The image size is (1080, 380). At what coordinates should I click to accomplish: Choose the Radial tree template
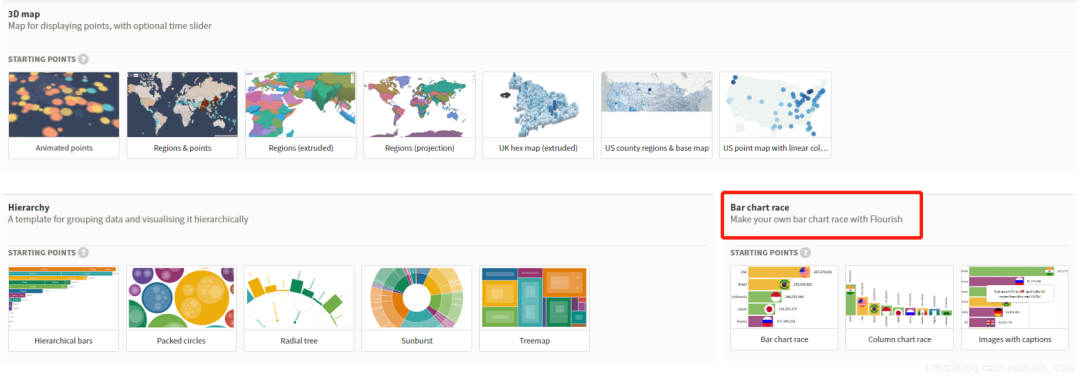(300, 308)
